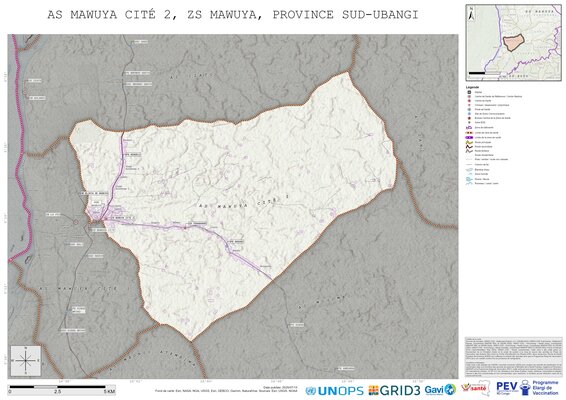This screenshot has height=400, width=566.
Task: Click the orange dotted boundary symbol in legend
Action: (470, 132)
